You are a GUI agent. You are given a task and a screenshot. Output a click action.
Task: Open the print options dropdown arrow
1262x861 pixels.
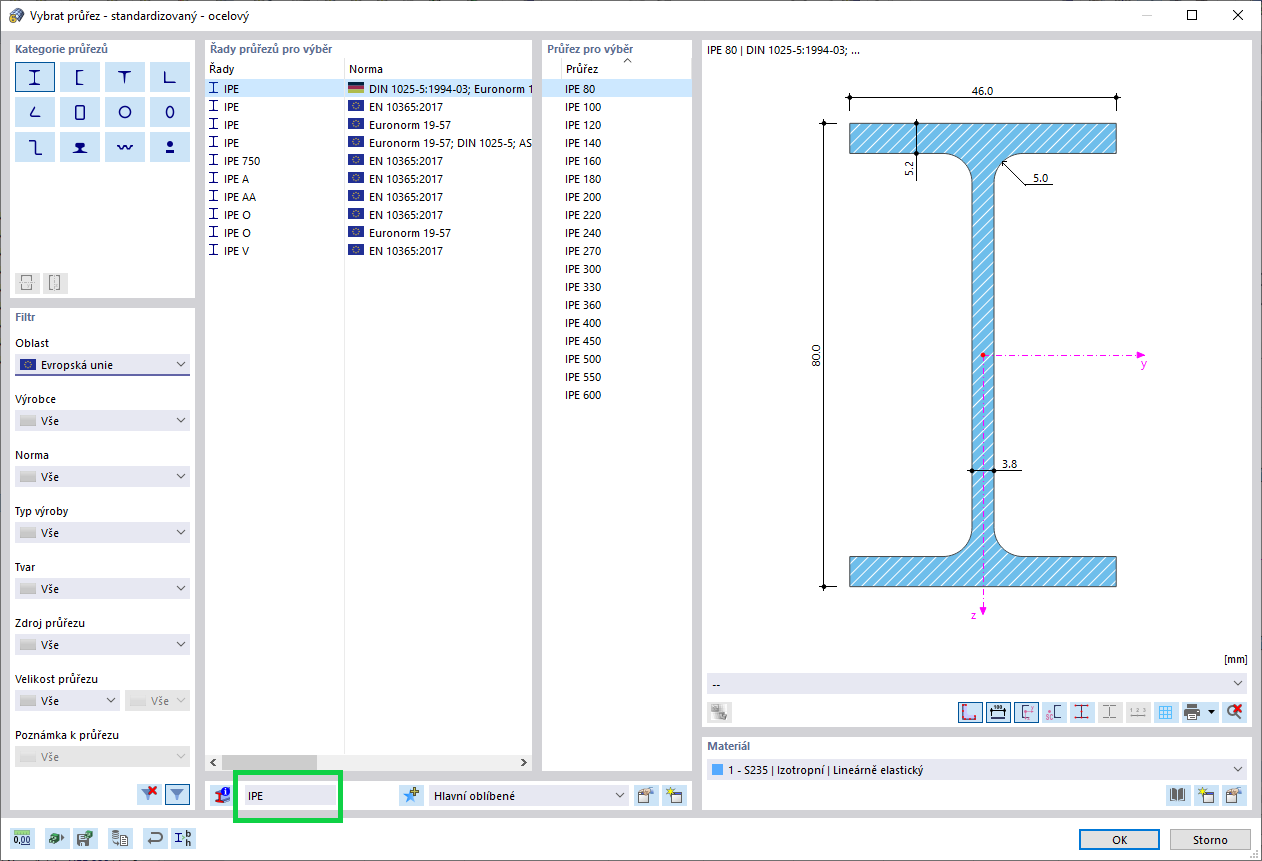tap(1212, 712)
